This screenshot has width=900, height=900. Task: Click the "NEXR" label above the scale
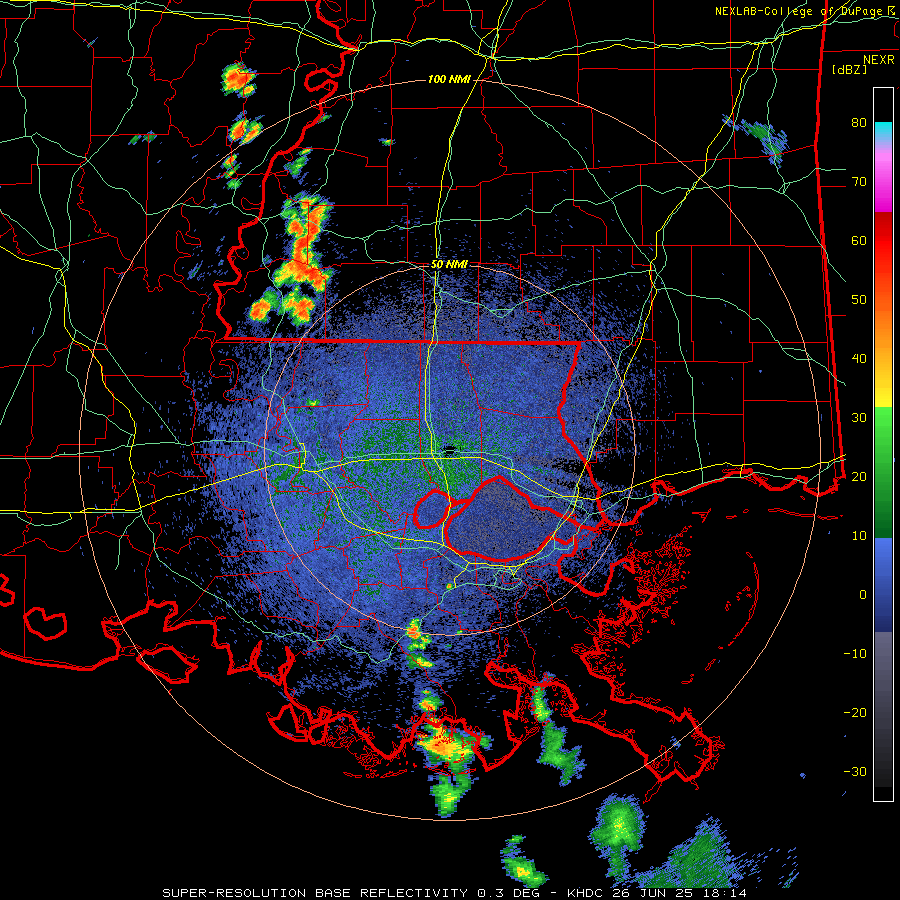tap(878, 60)
